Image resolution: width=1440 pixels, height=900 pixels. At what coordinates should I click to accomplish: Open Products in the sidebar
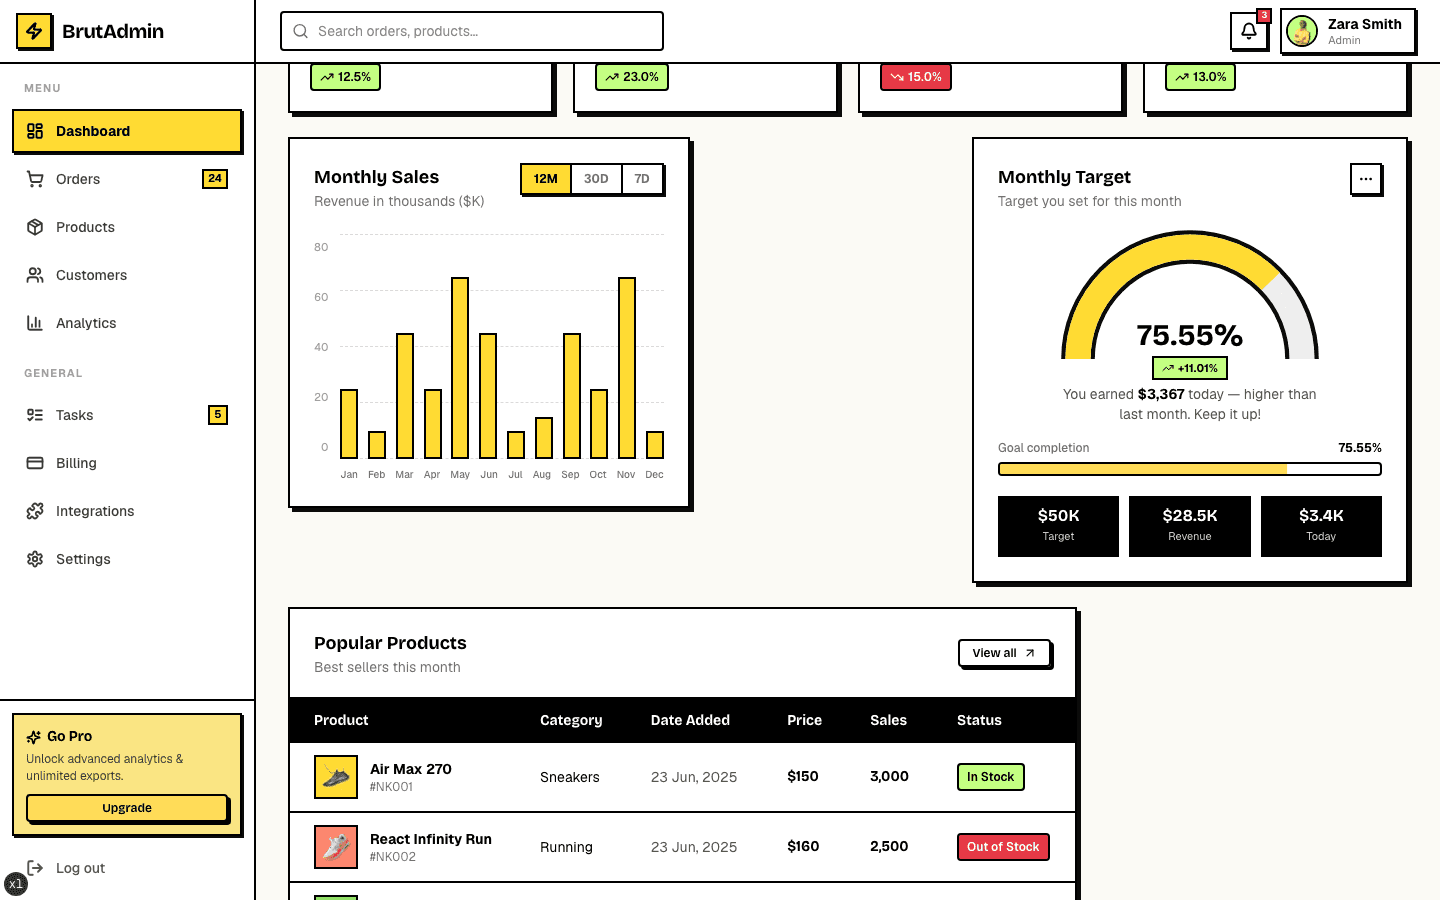(127, 227)
